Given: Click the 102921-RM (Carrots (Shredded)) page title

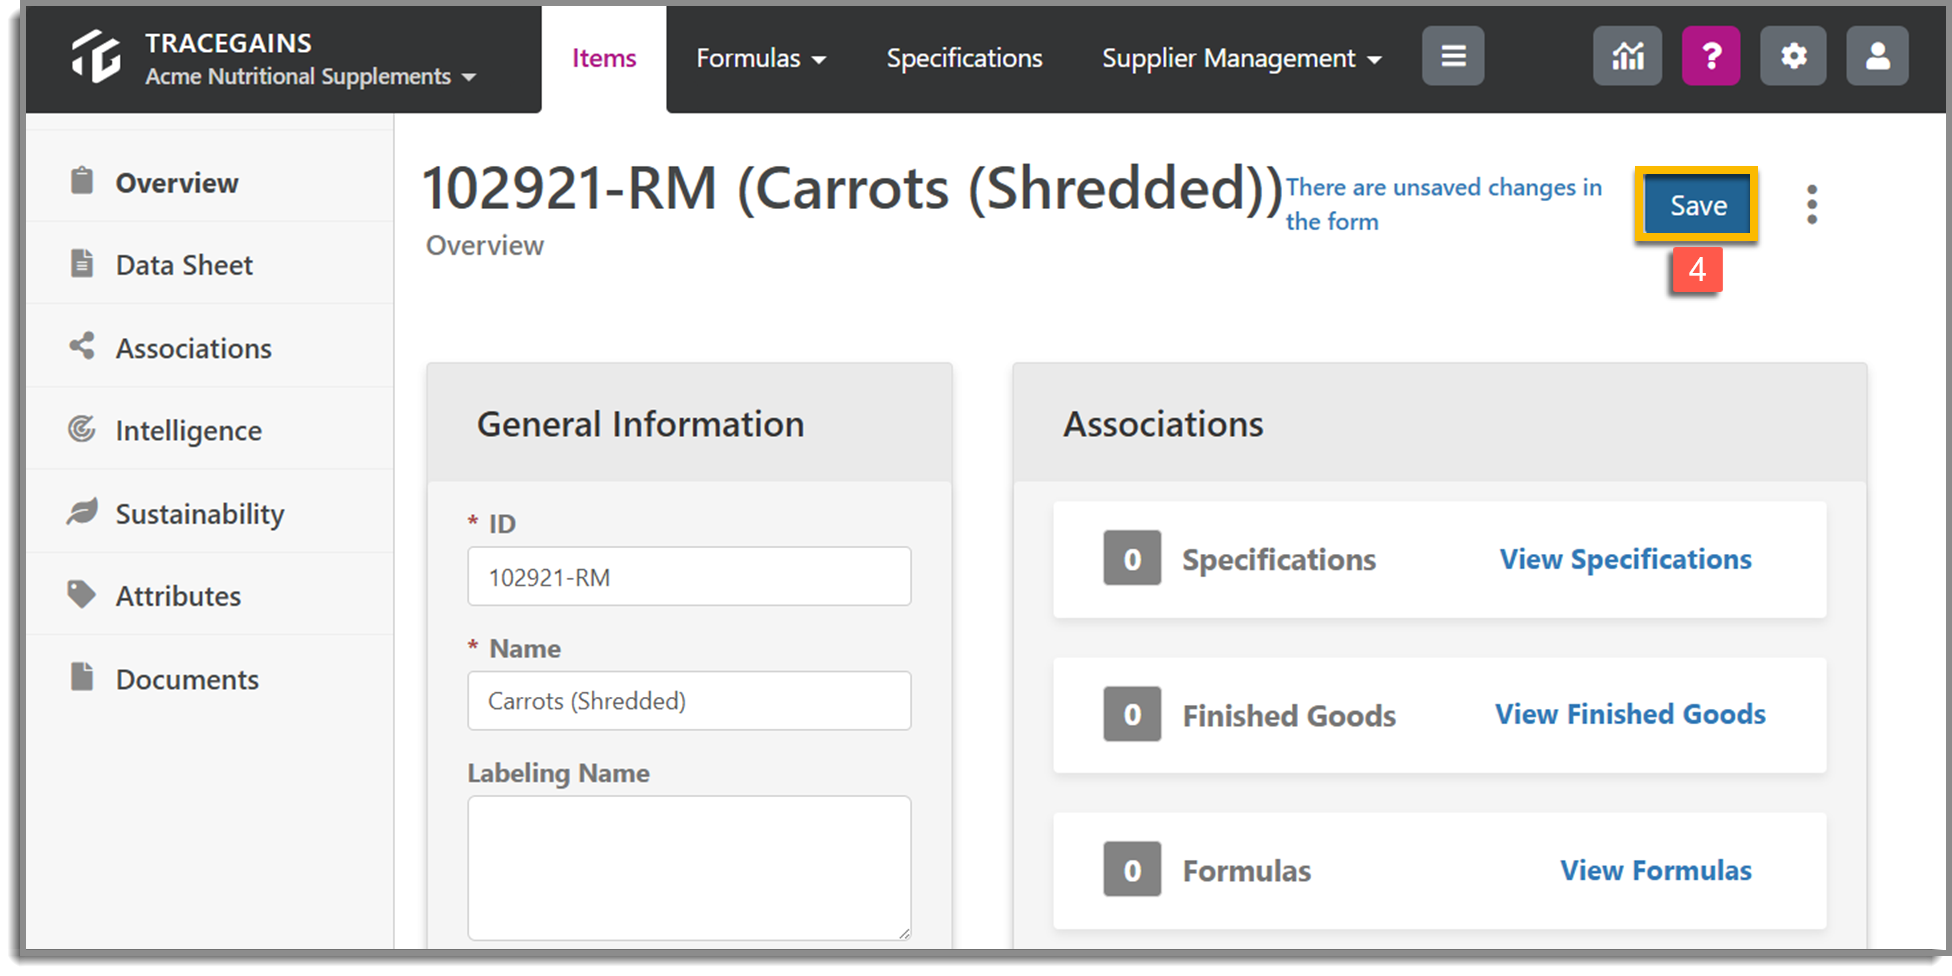Looking at the screenshot, I should pos(852,188).
